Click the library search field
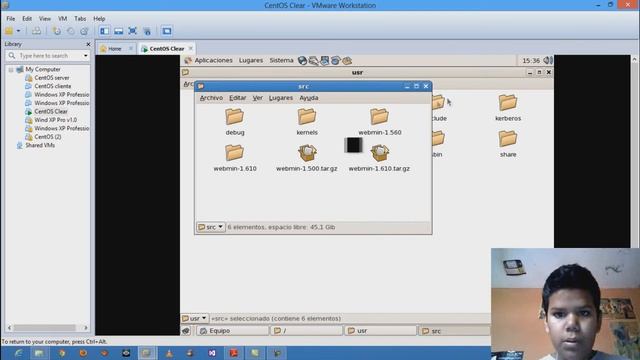This screenshot has height=360, width=640. [x=48, y=56]
